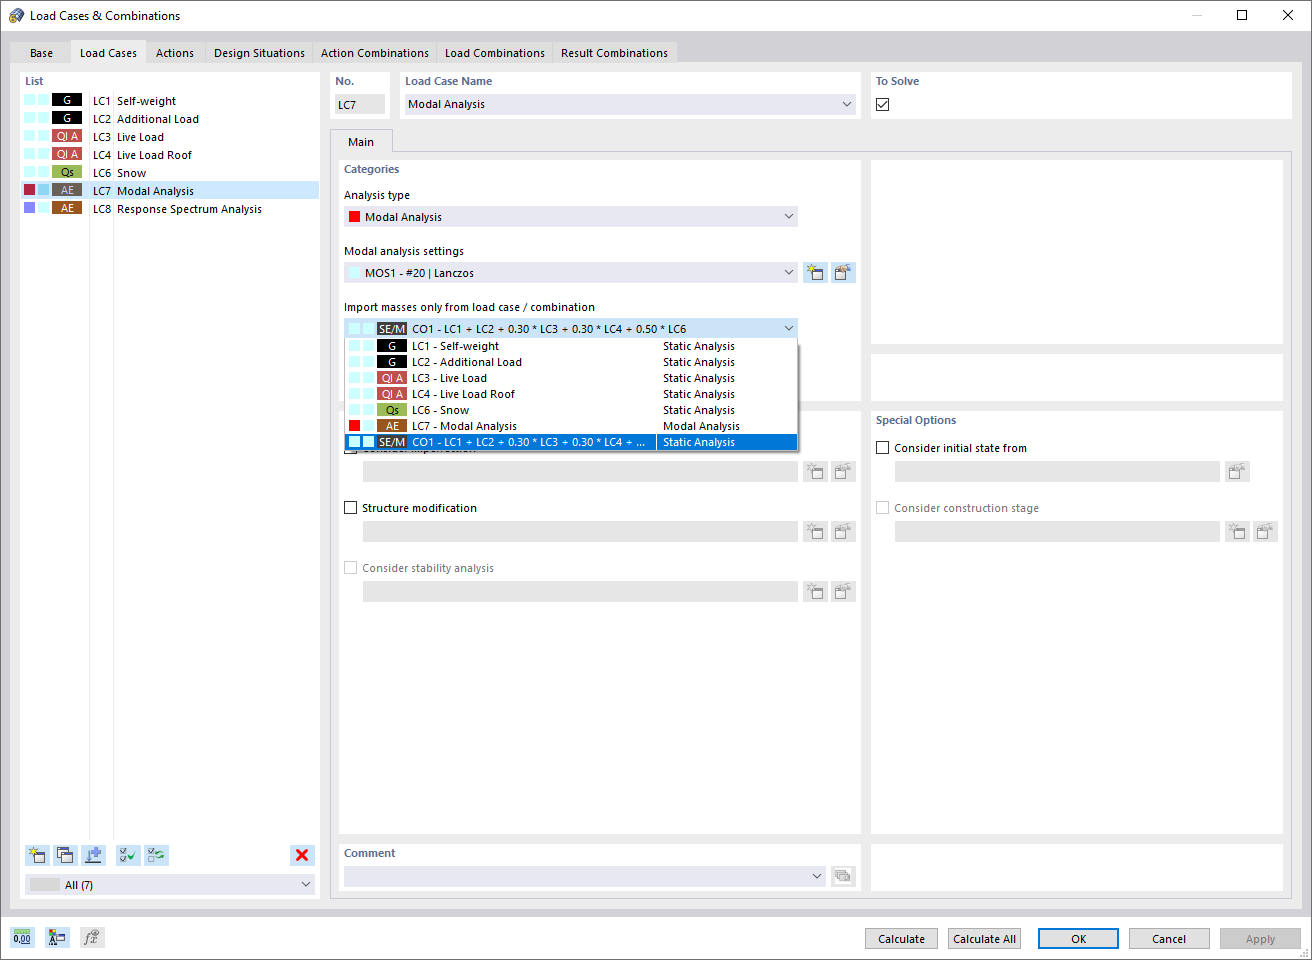Create a new load case
Screen dimensions: 1312x960
click(37, 855)
